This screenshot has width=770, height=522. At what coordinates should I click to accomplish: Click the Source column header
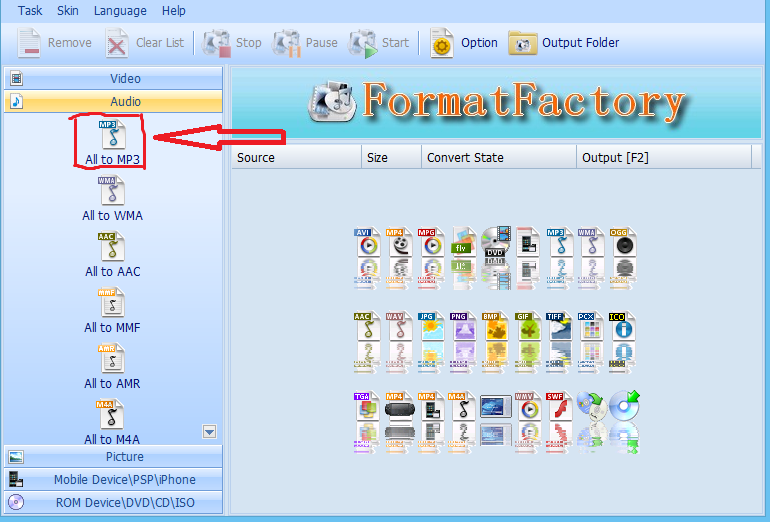297,157
